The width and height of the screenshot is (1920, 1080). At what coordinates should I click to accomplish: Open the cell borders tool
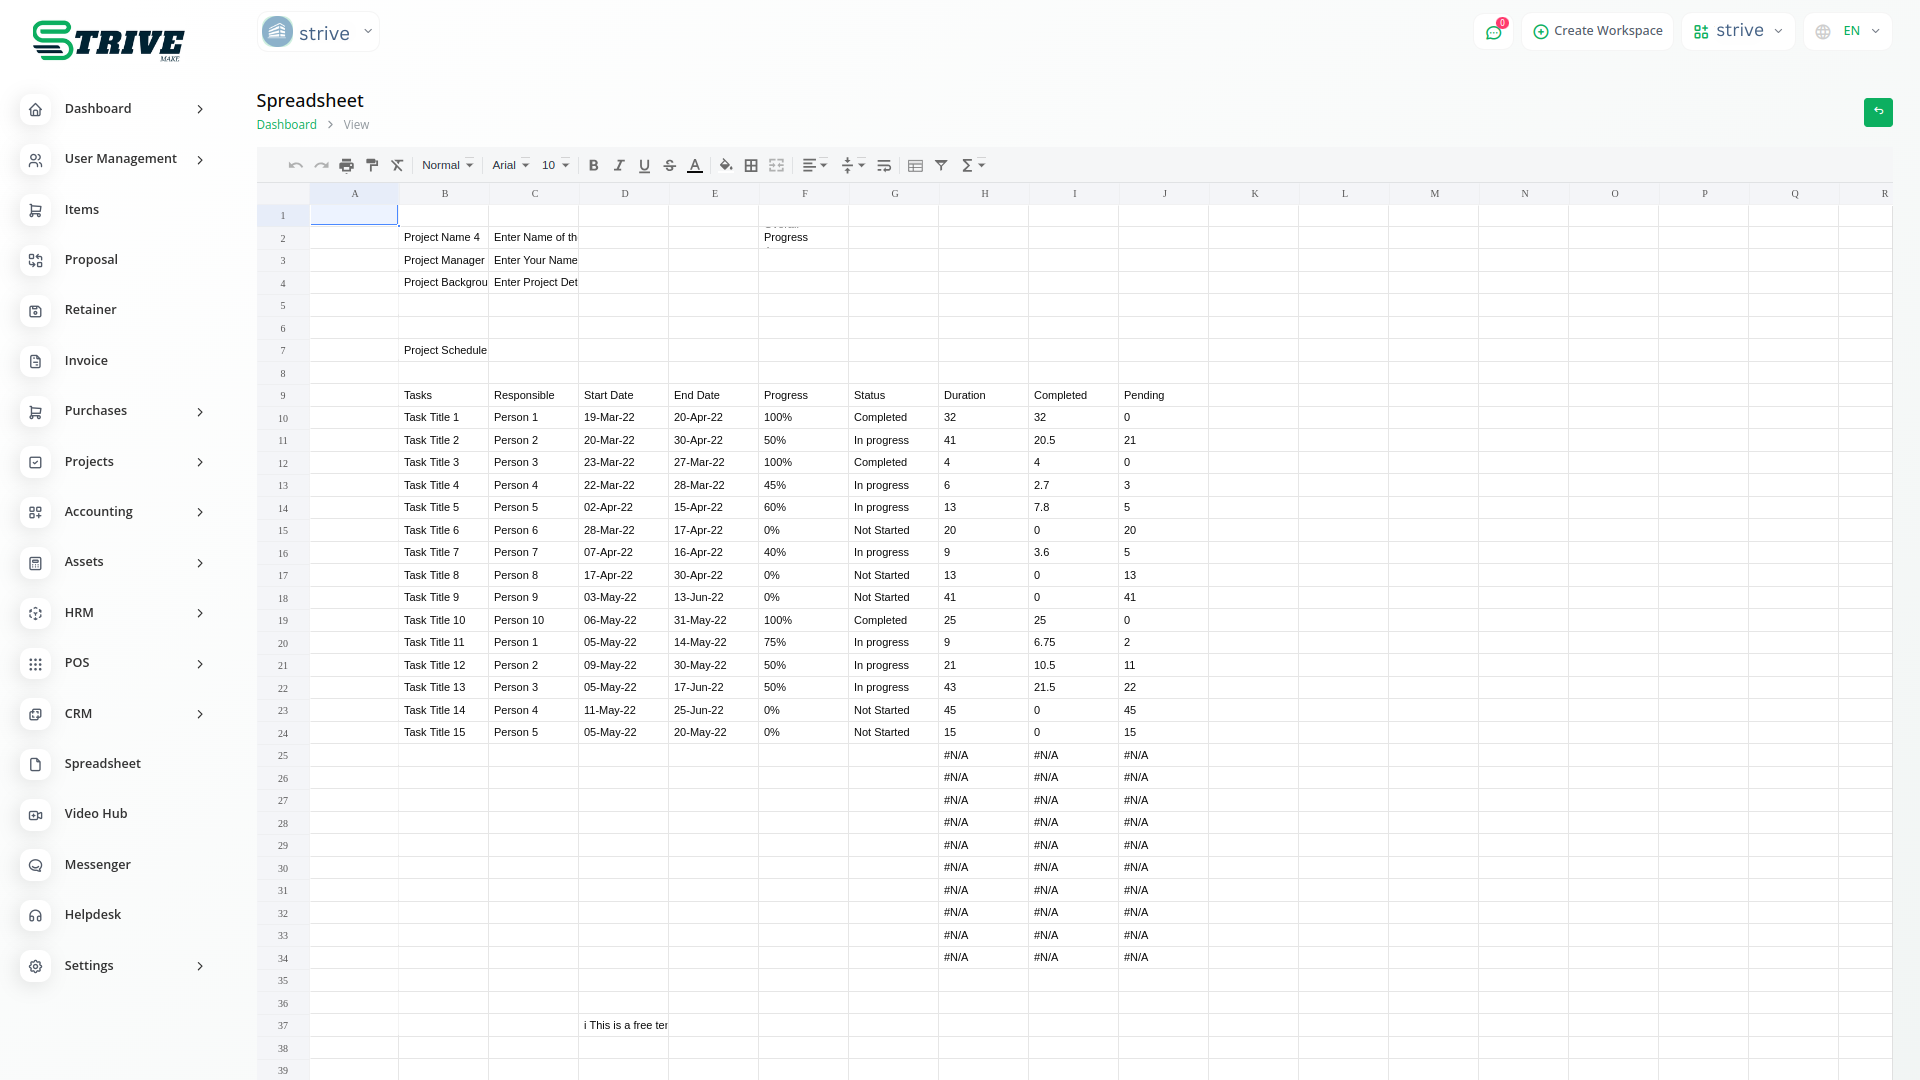click(751, 166)
